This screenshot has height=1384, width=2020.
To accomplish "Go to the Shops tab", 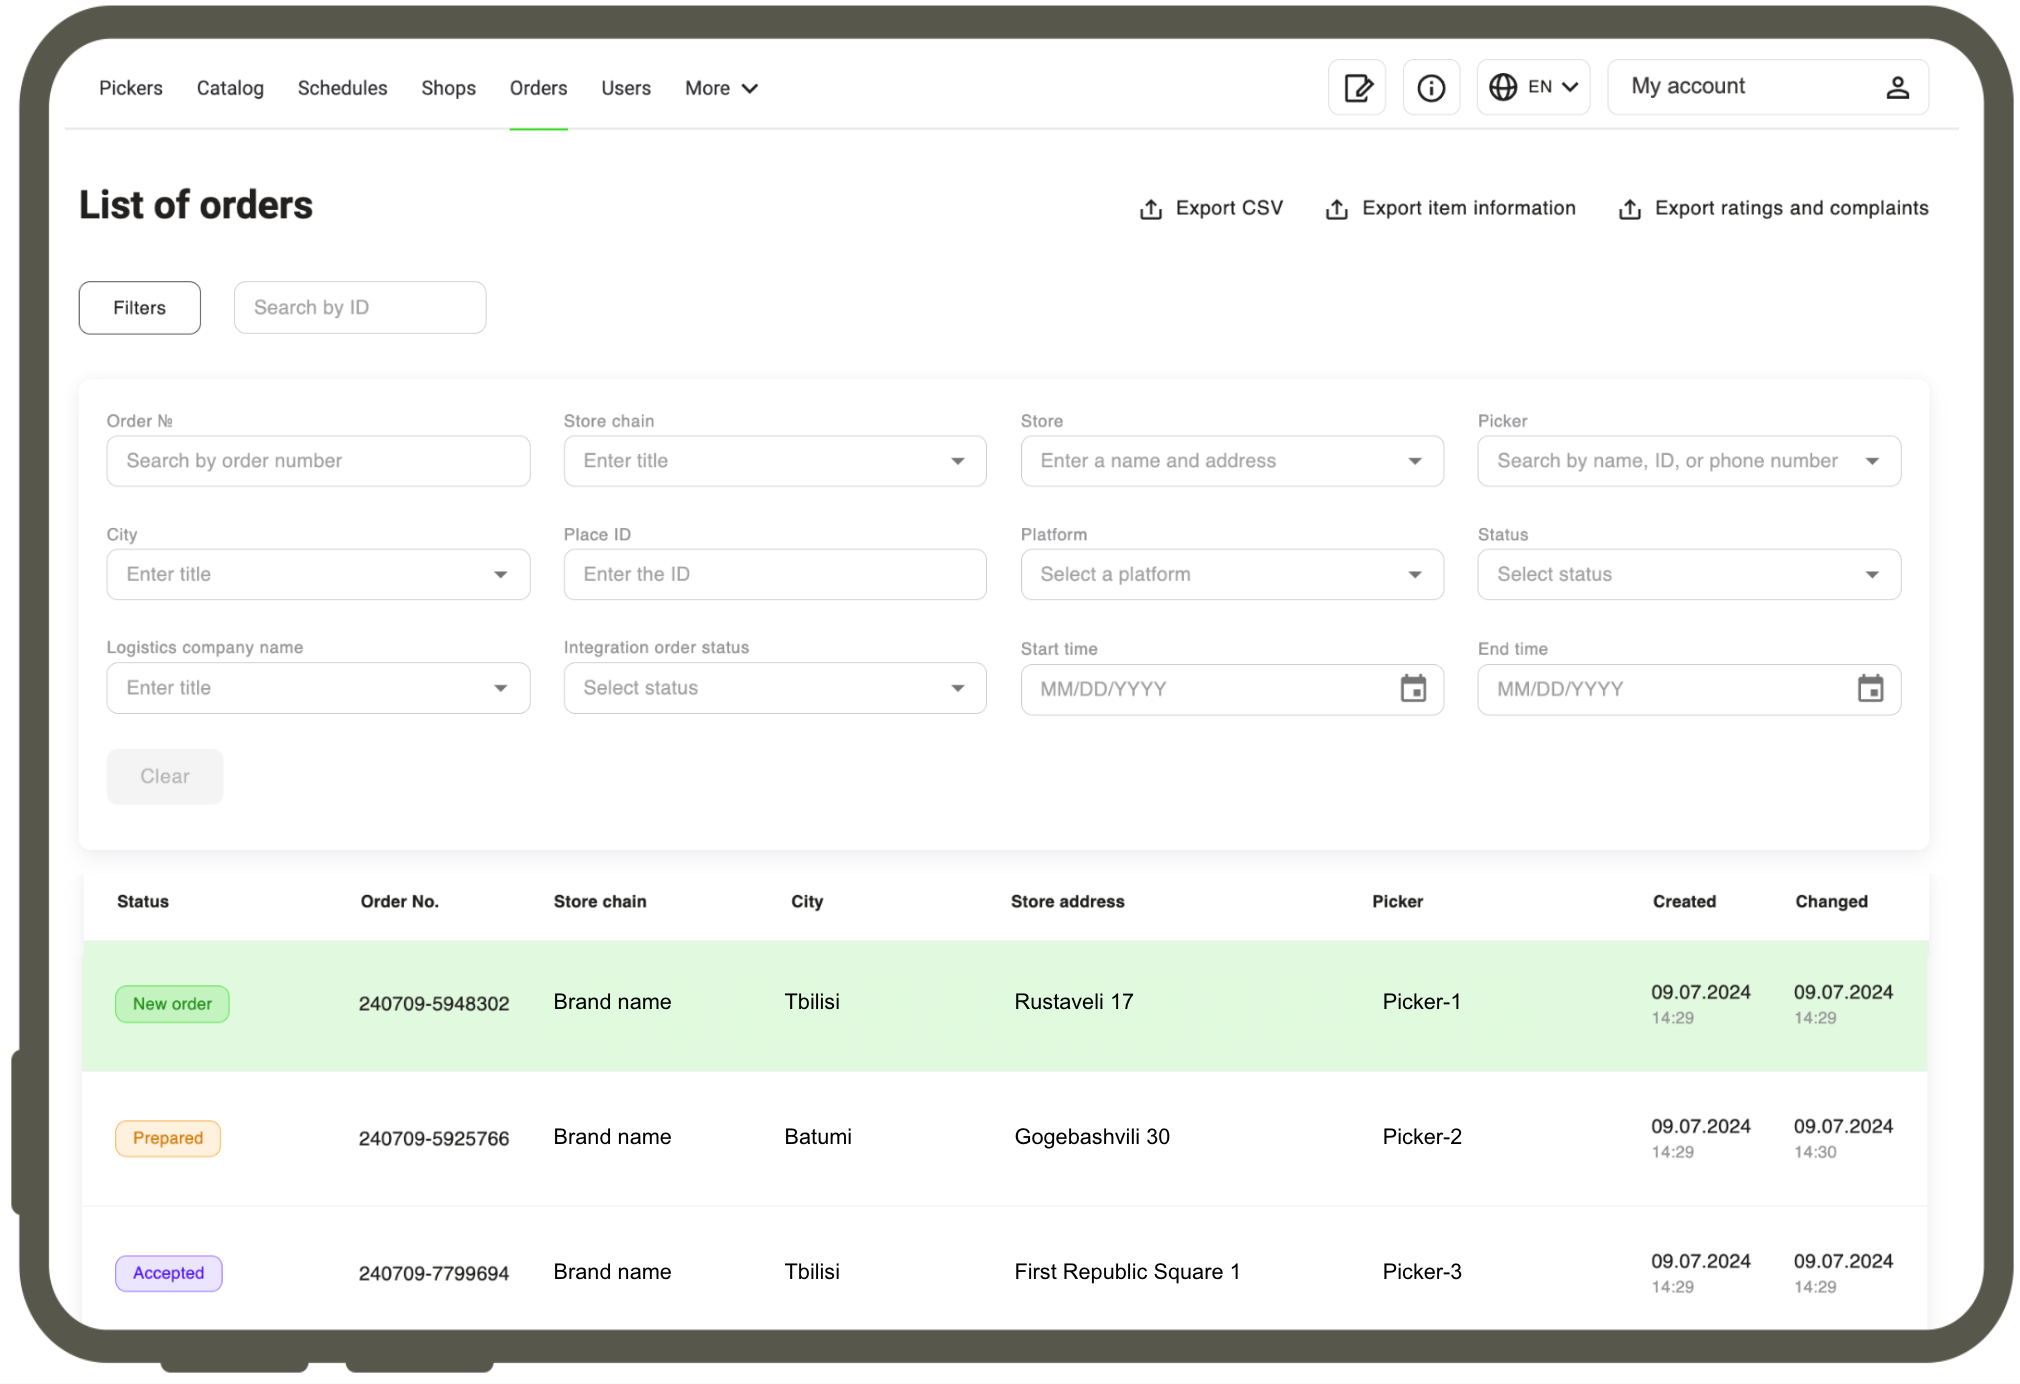I will click(448, 88).
